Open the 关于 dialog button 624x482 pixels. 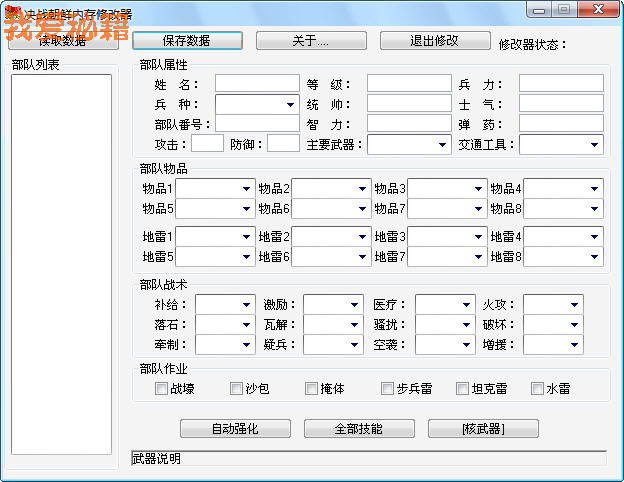[x=311, y=41]
